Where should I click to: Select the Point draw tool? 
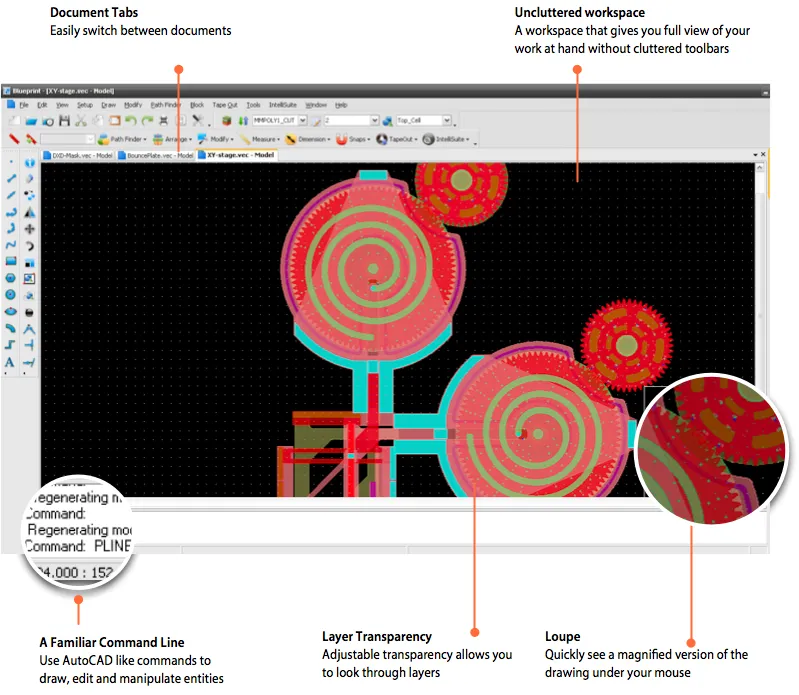(x=11, y=163)
